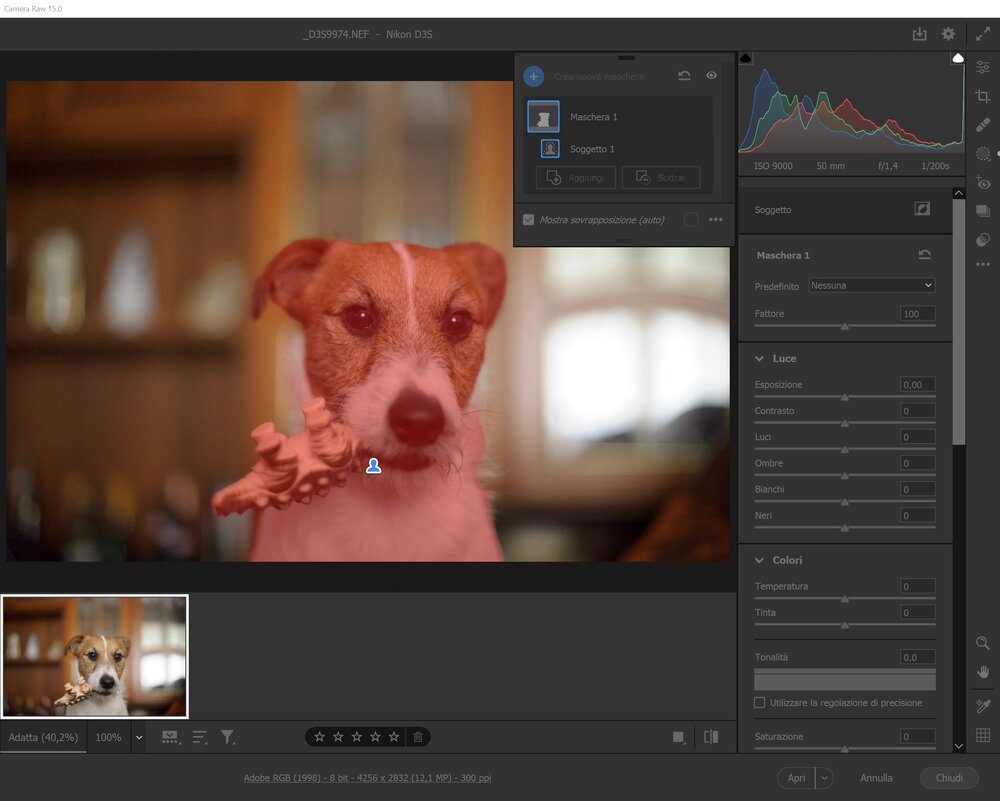Open filmstrip menu icon
The image size is (1000, 801).
[x=170, y=737]
